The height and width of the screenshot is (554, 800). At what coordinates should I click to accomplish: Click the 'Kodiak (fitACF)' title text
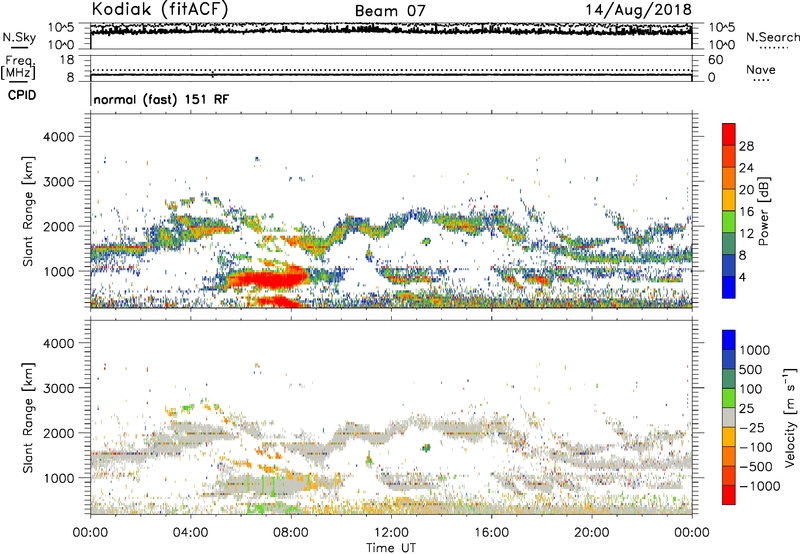click(x=160, y=9)
